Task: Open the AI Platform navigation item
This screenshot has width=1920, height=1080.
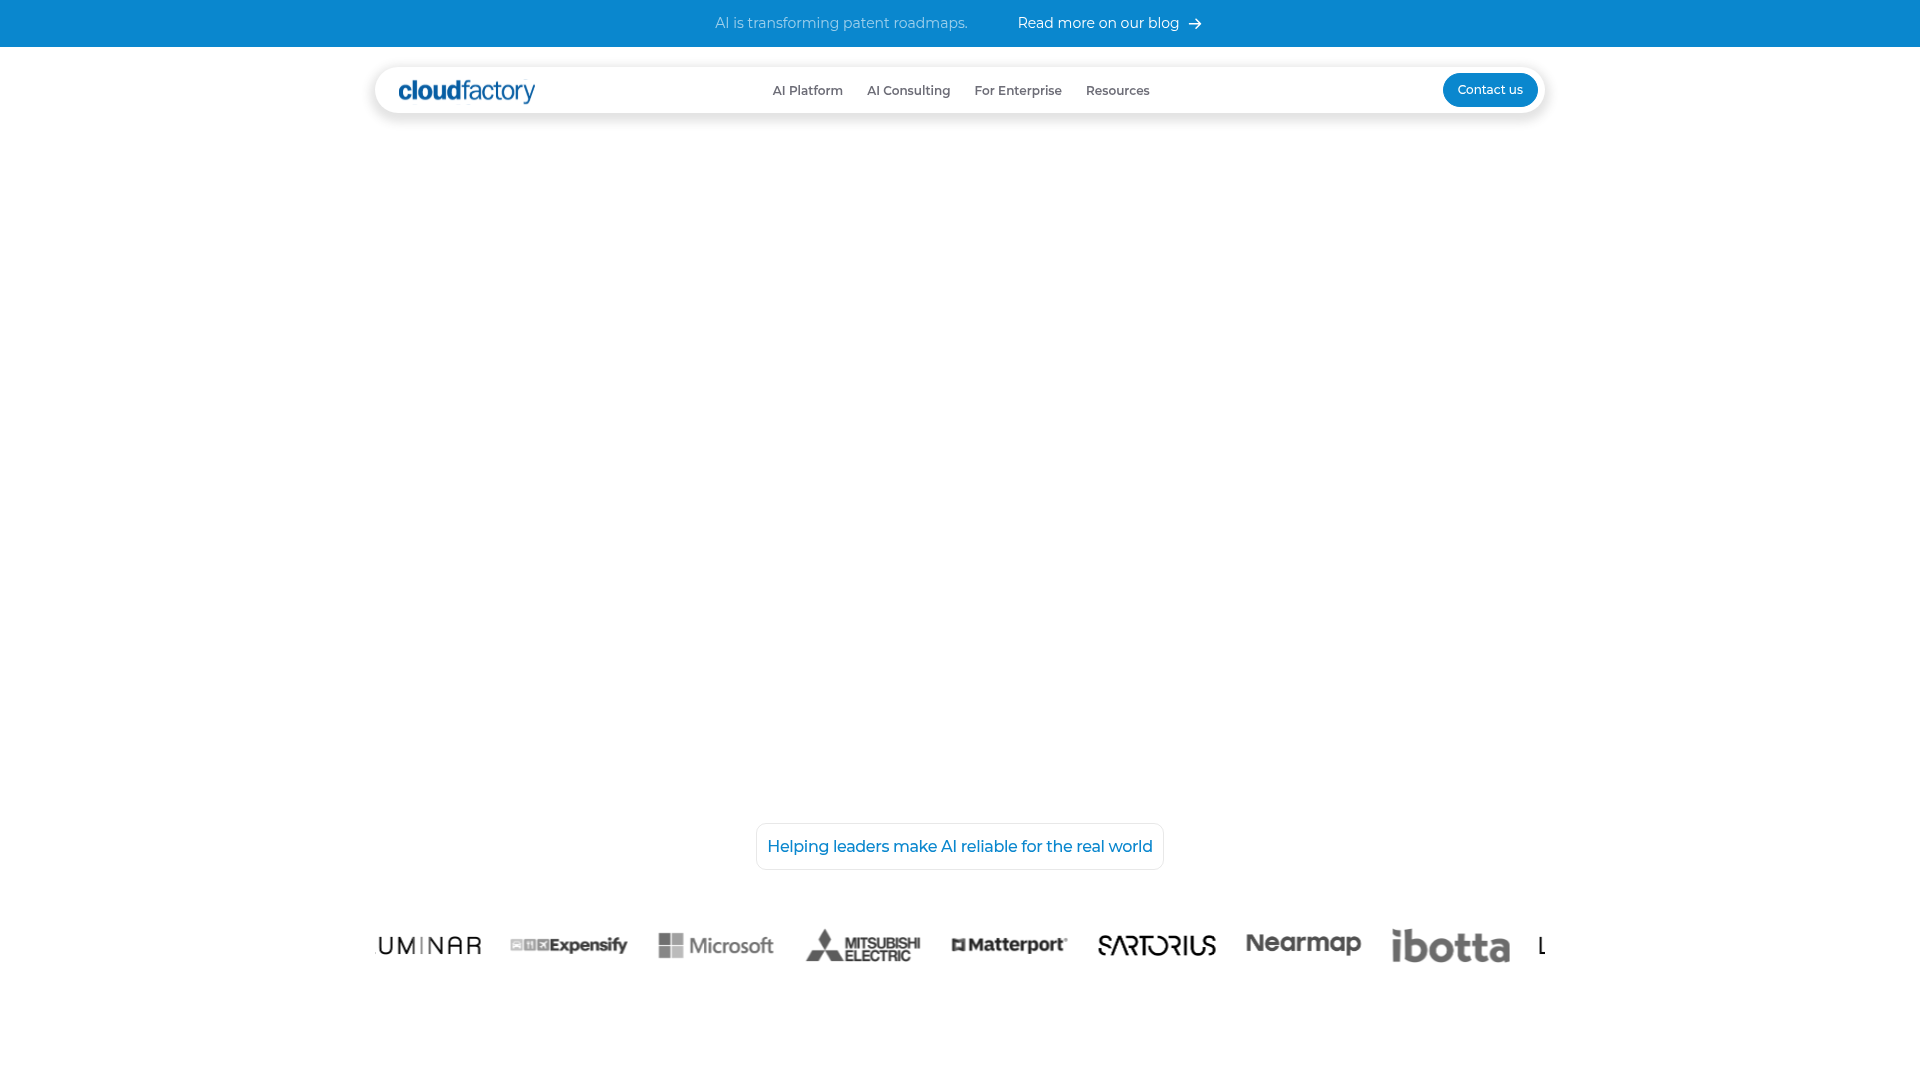Action: pyautogui.click(x=807, y=90)
